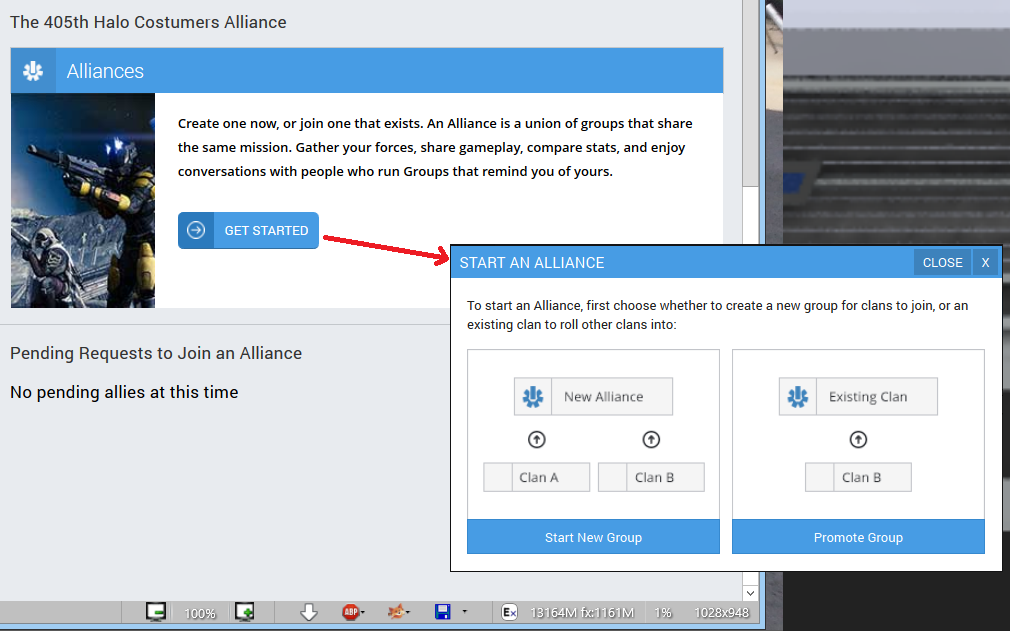This screenshot has height=631, width=1010.
Task: Click the GET STARTED button
Action: [248, 231]
